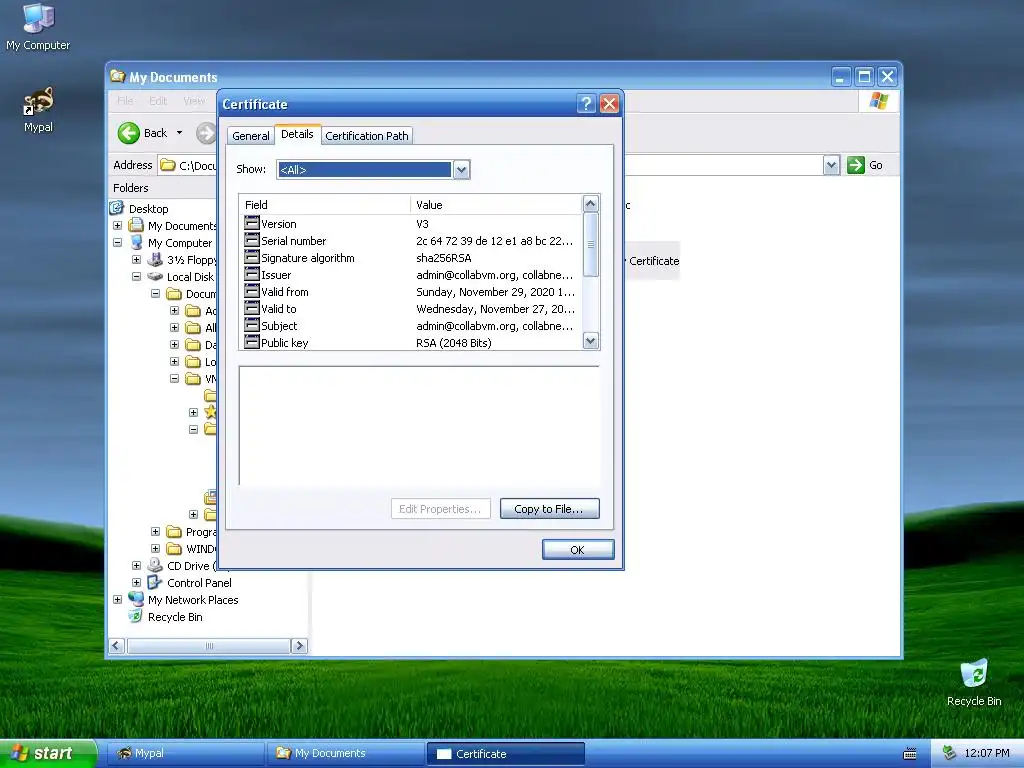Select the 3½ Floppy drive icon
Image resolution: width=1024 pixels, height=768 pixels.
(155, 259)
